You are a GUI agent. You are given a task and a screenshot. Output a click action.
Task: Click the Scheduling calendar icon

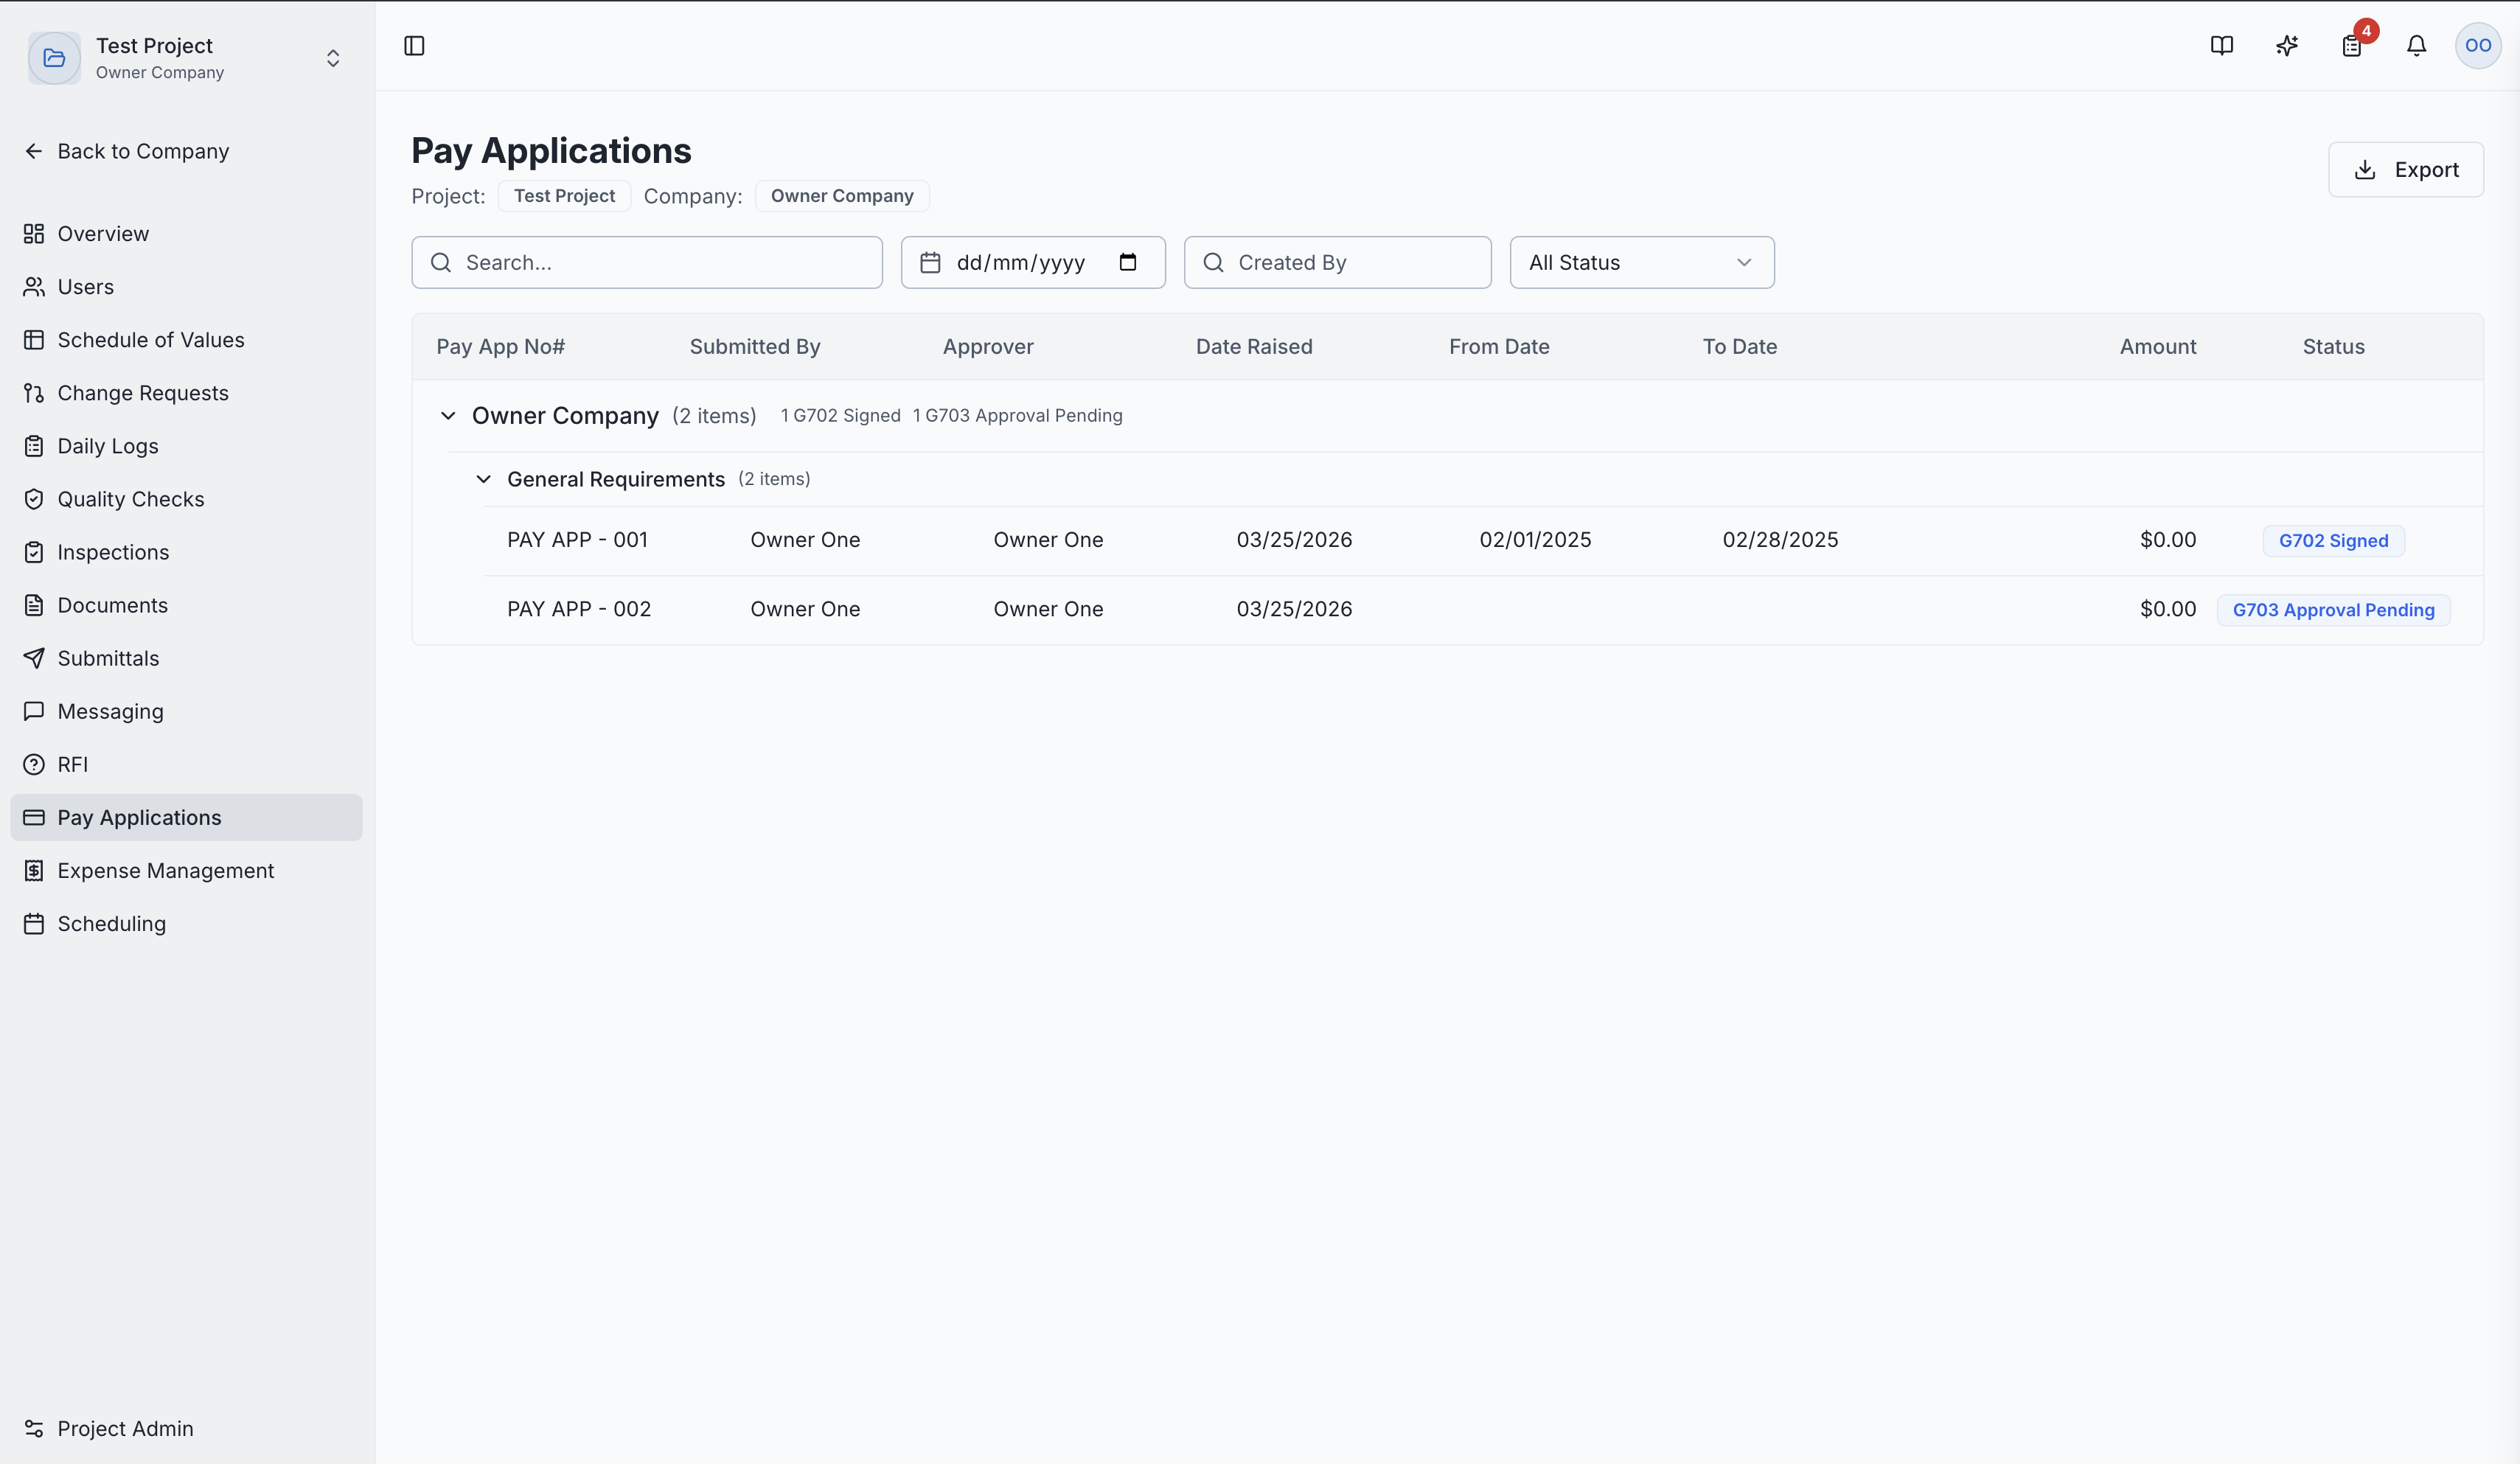coord(34,923)
